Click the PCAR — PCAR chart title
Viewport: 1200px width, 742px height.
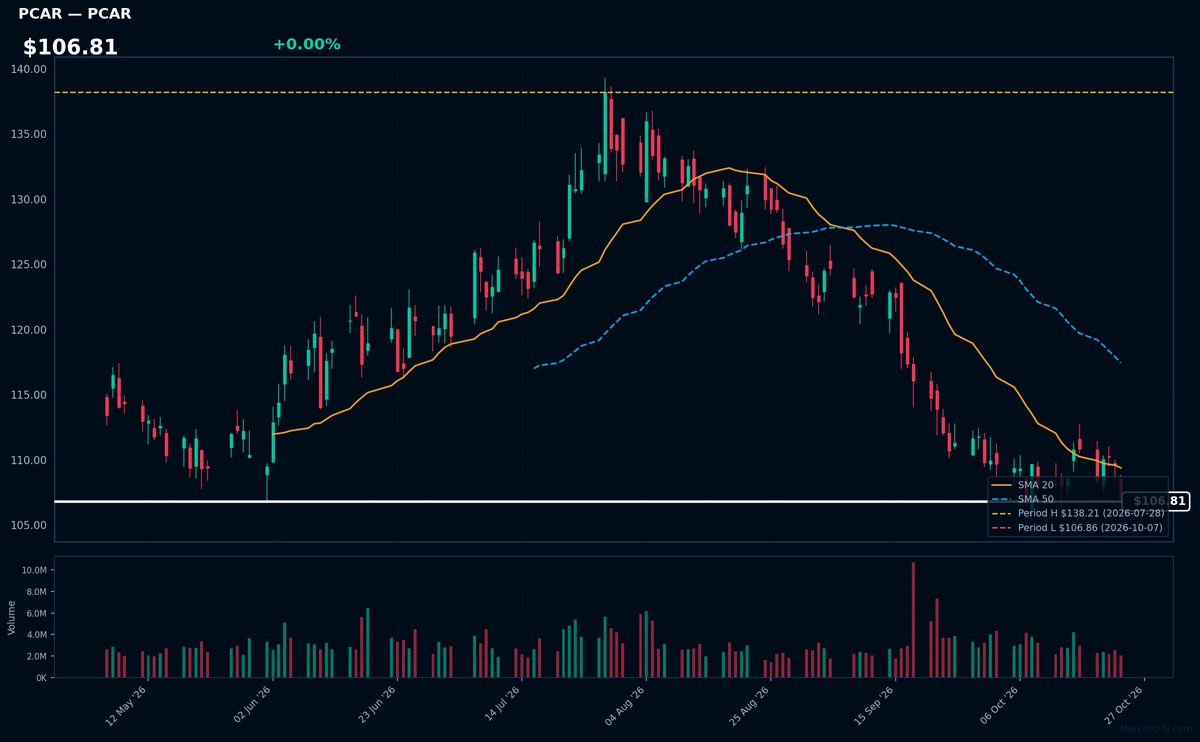pyautogui.click(x=75, y=14)
